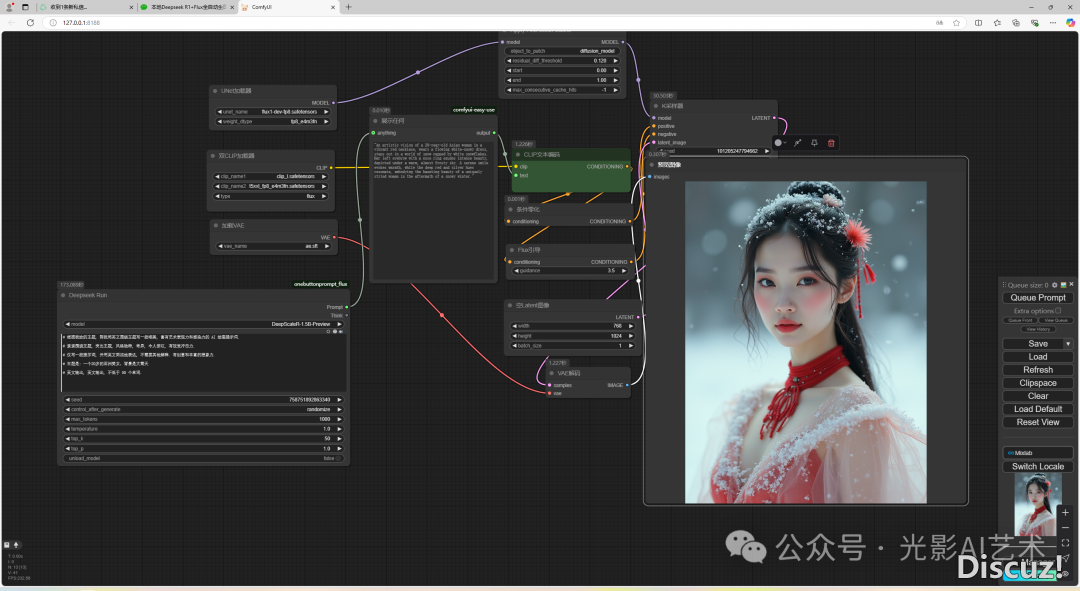The width and height of the screenshot is (1080, 591).
Task: Collapse the K采样器 node via its dot
Action: click(x=656, y=106)
